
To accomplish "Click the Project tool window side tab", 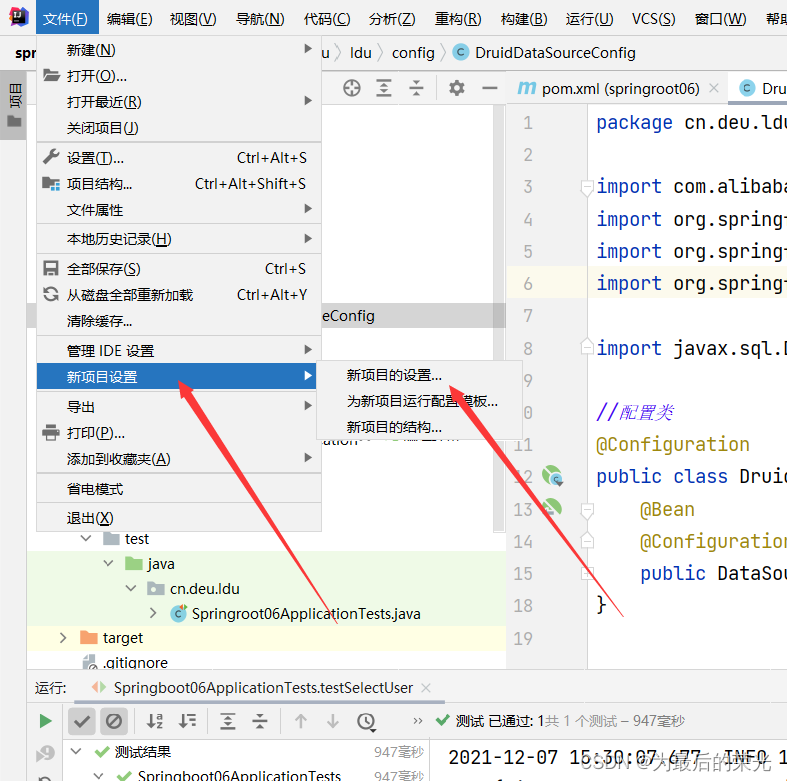I will tap(14, 104).
